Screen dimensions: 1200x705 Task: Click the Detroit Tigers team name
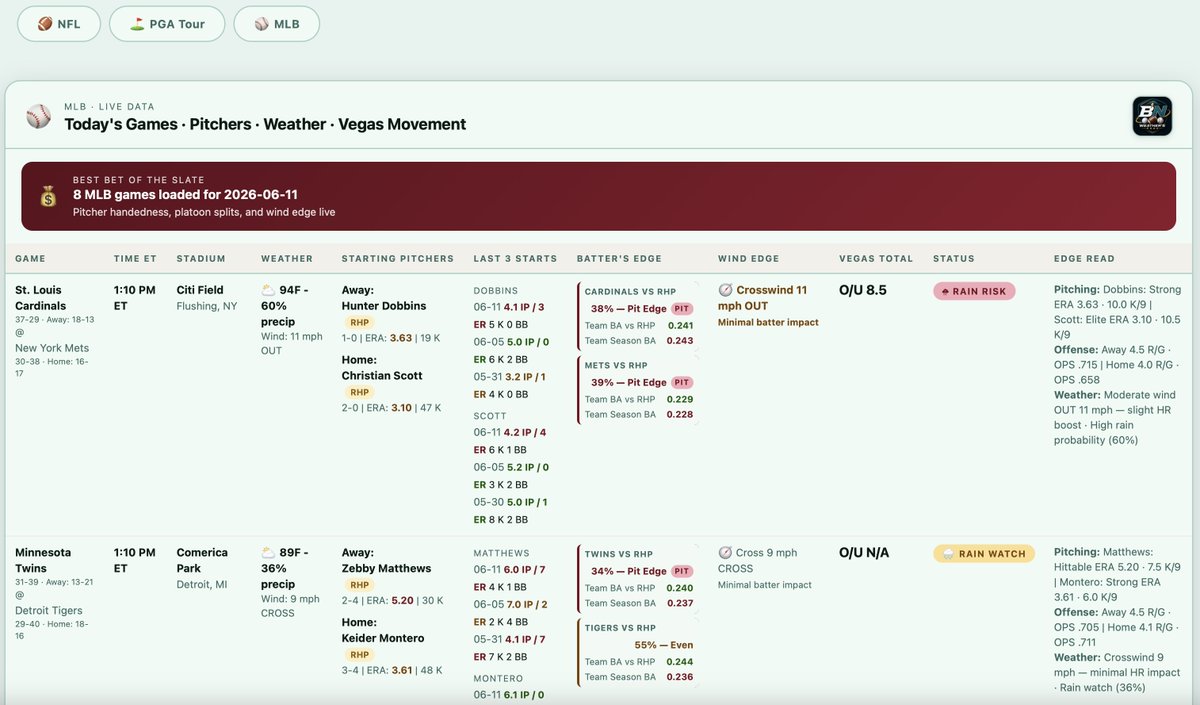(49, 610)
